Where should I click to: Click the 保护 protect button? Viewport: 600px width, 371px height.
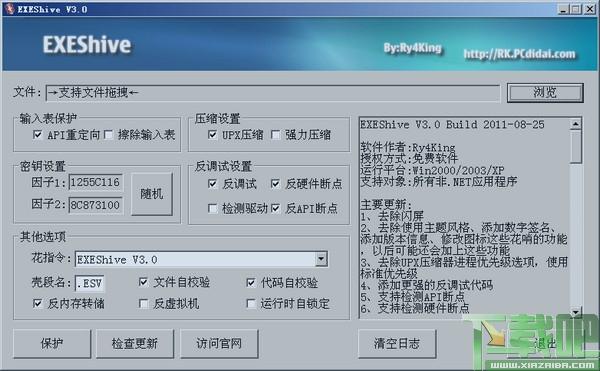(52, 343)
